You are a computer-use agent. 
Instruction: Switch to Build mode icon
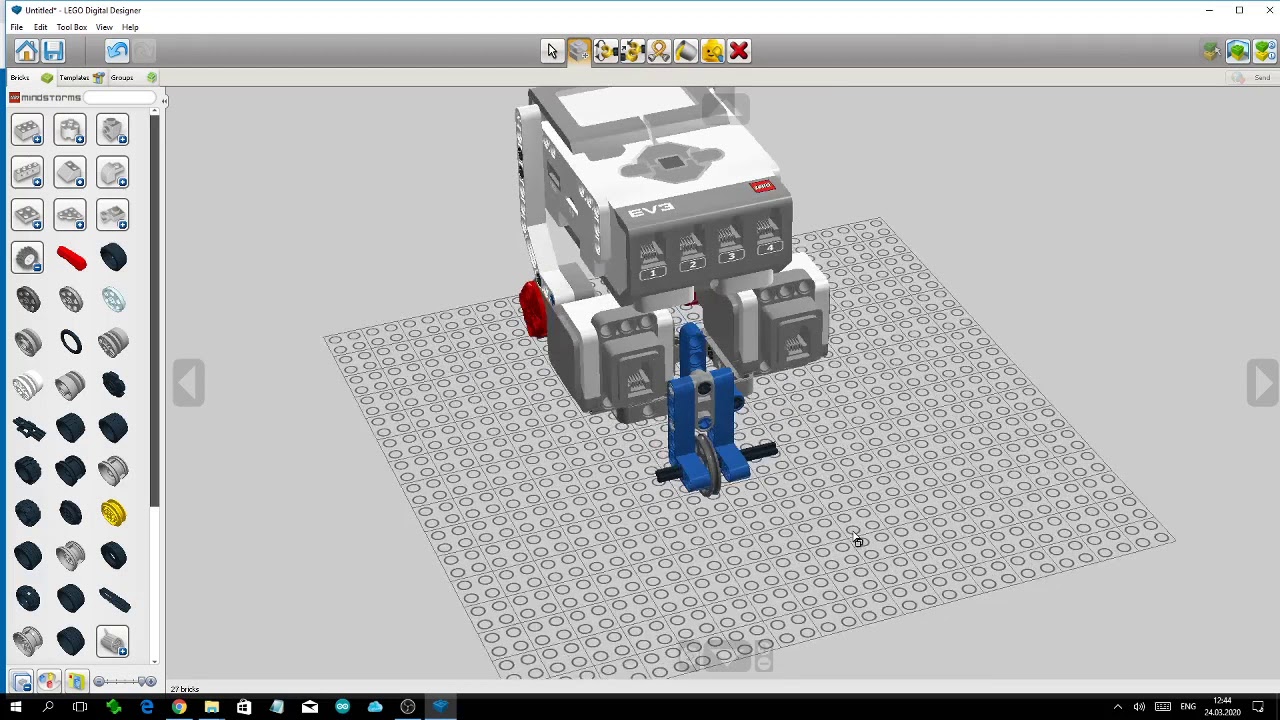[x=1211, y=51]
